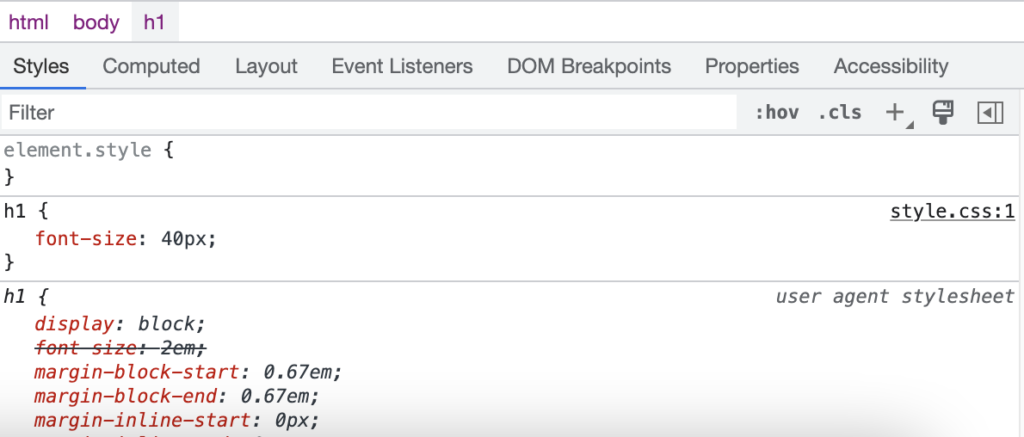
Task: Select the Event Listeners tab
Action: coord(402,66)
